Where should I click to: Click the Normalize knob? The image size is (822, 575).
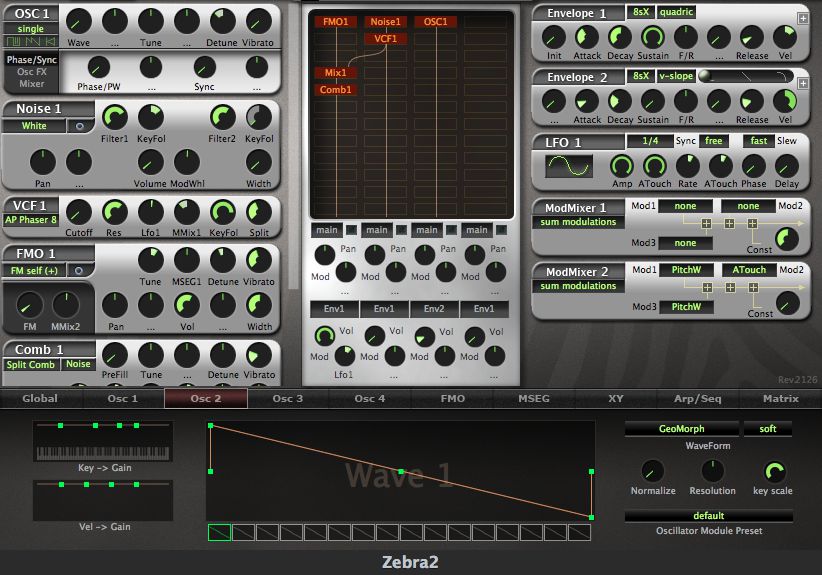click(653, 472)
